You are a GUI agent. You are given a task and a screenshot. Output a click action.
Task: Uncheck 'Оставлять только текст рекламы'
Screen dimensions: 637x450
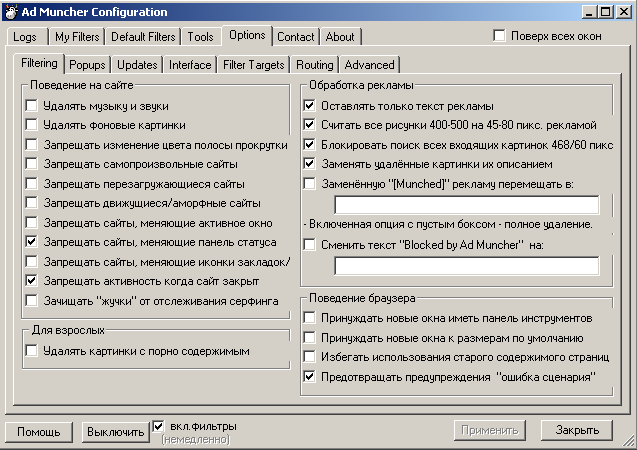click(309, 106)
